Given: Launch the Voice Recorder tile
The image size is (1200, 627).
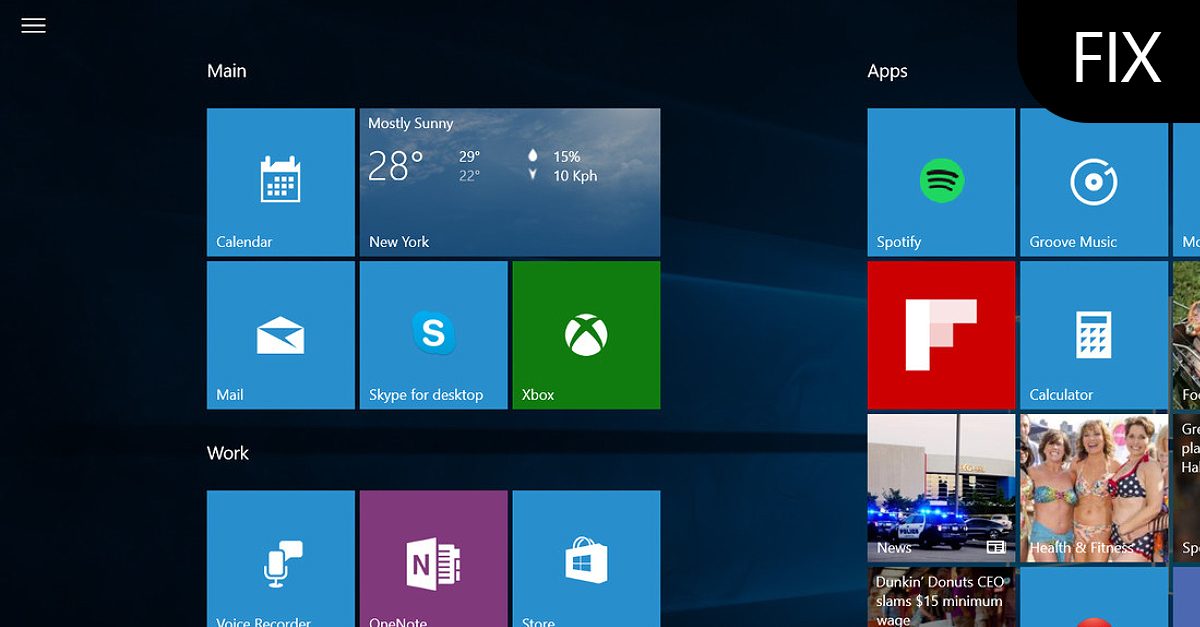Looking at the screenshot, I should point(280,558).
